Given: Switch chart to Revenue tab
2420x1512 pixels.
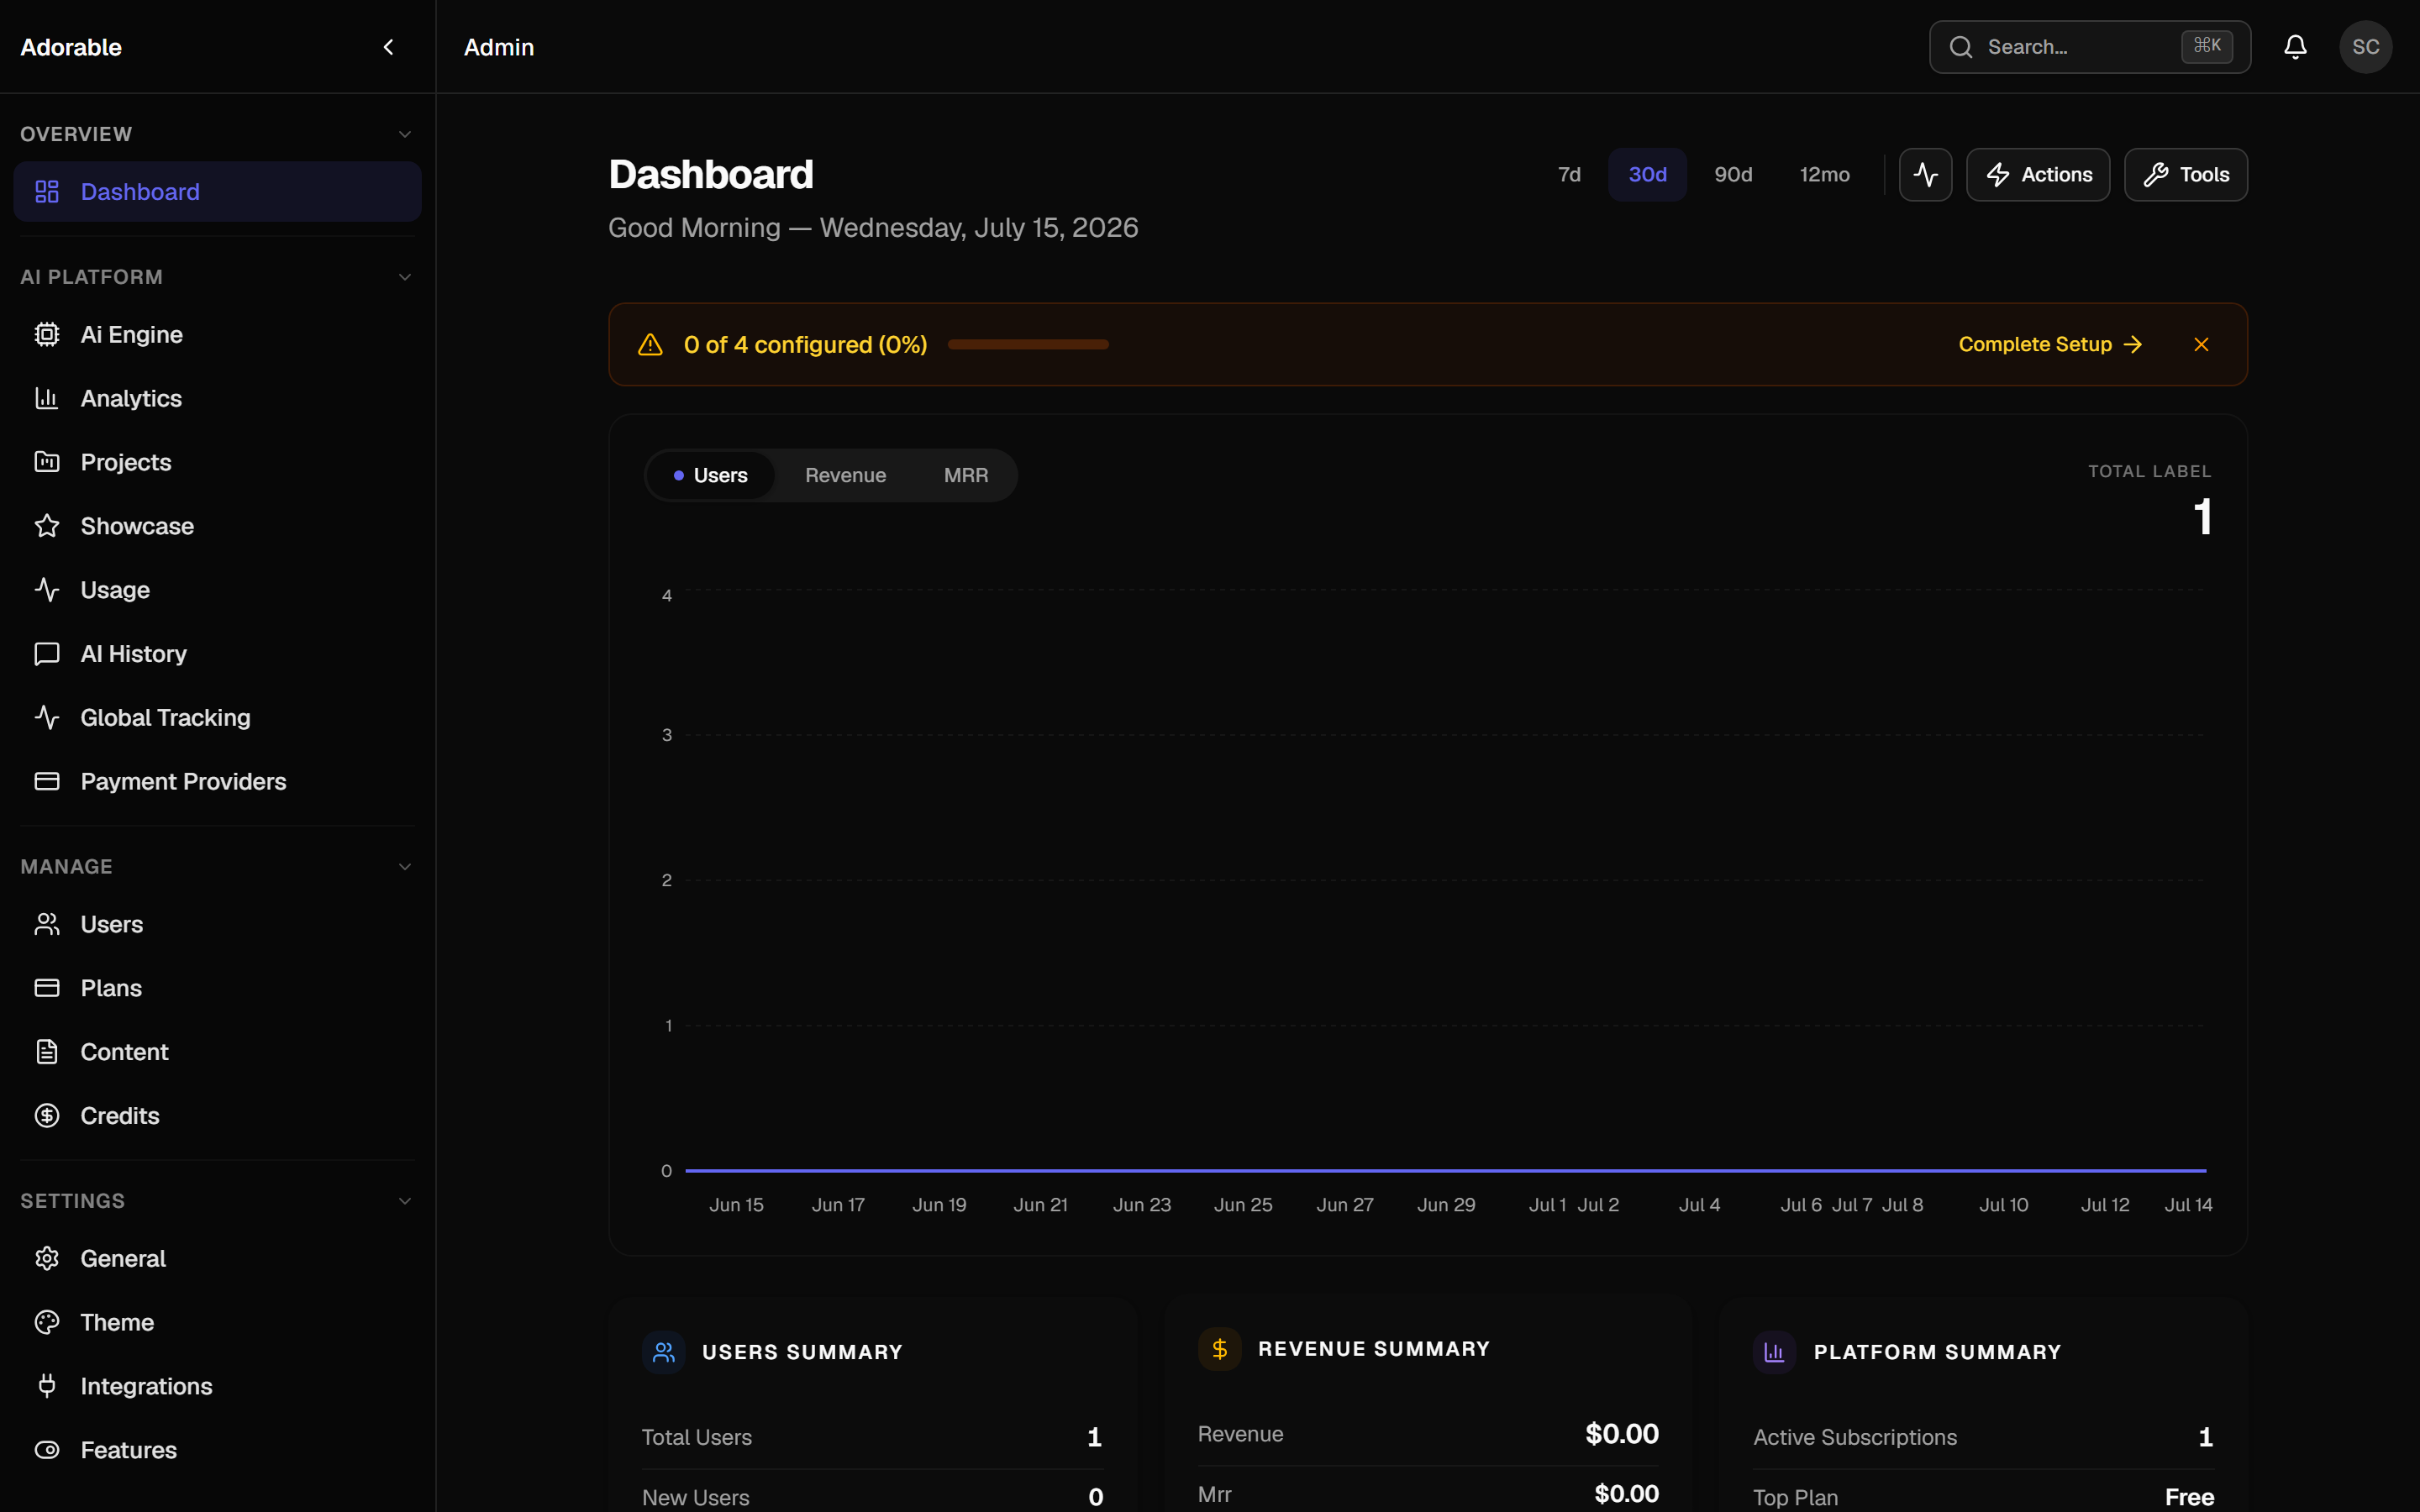Looking at the screenshot, I should (845, 475).
